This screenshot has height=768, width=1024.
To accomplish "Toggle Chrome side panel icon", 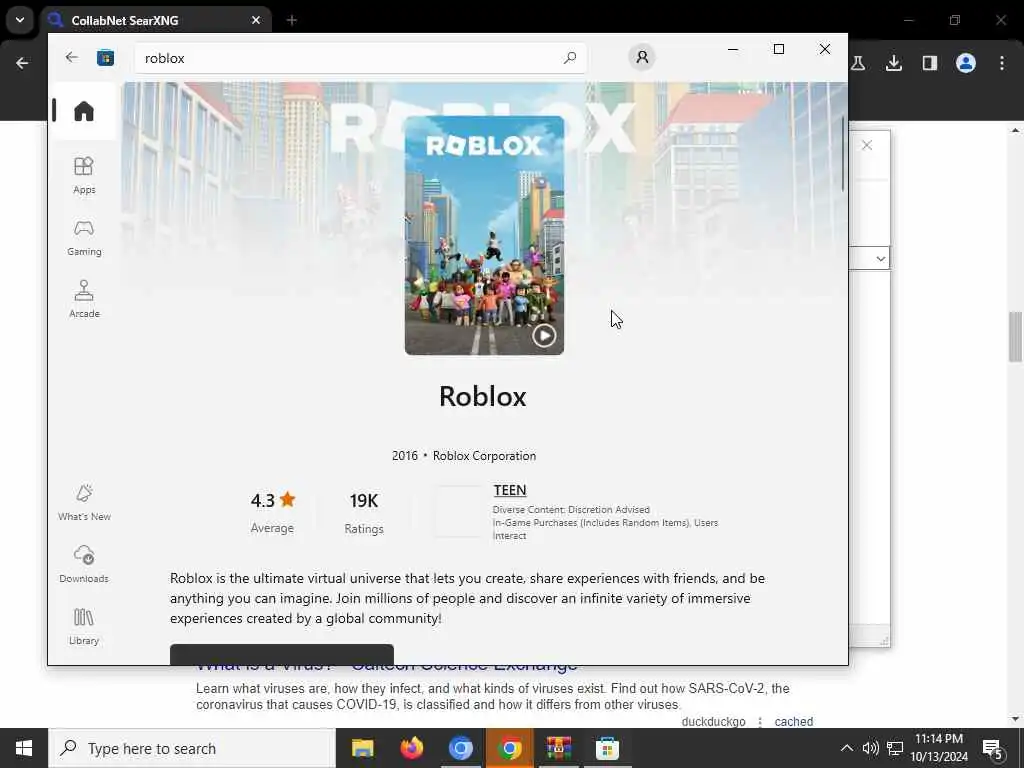I will point(929,63).
